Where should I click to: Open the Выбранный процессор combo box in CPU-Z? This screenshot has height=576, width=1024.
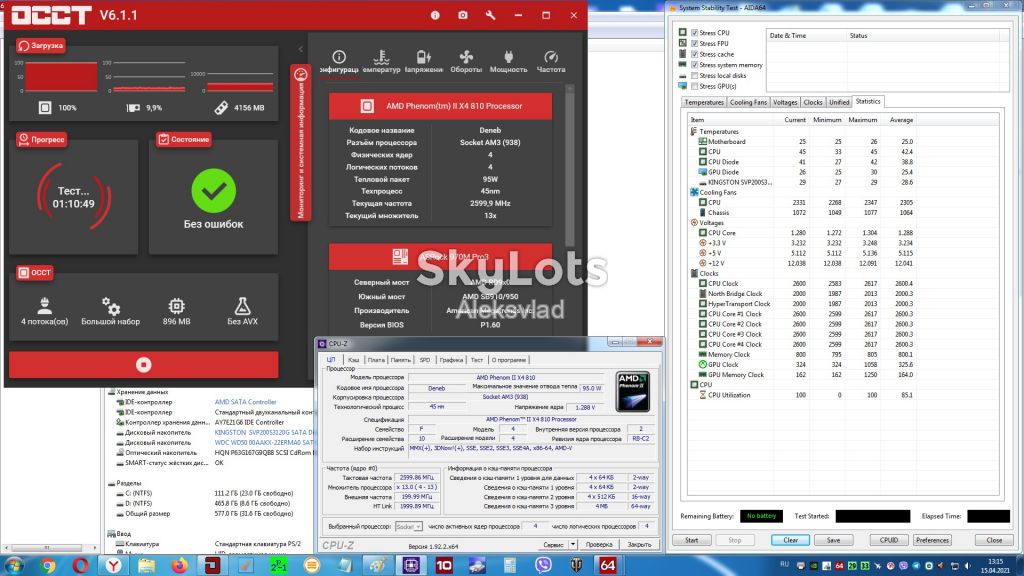pos(409,526)
